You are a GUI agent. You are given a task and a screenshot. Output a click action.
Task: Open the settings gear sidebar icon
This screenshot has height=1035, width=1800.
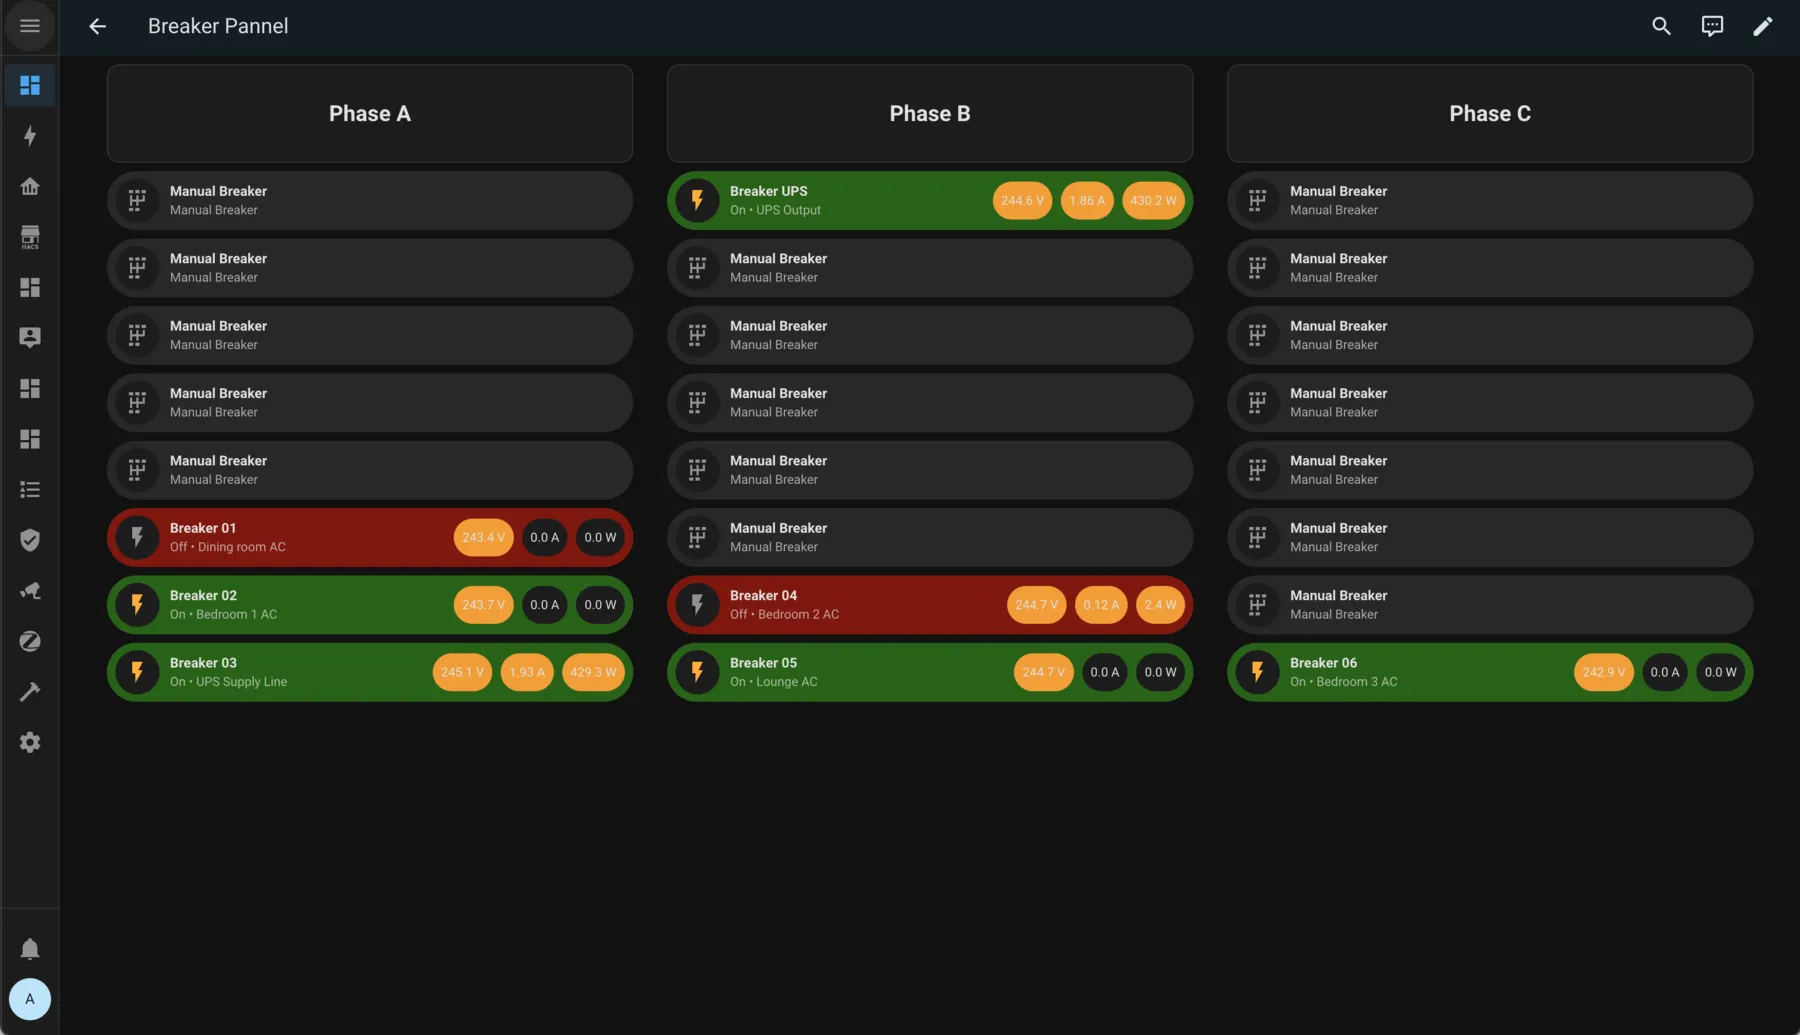pos(30,742)
